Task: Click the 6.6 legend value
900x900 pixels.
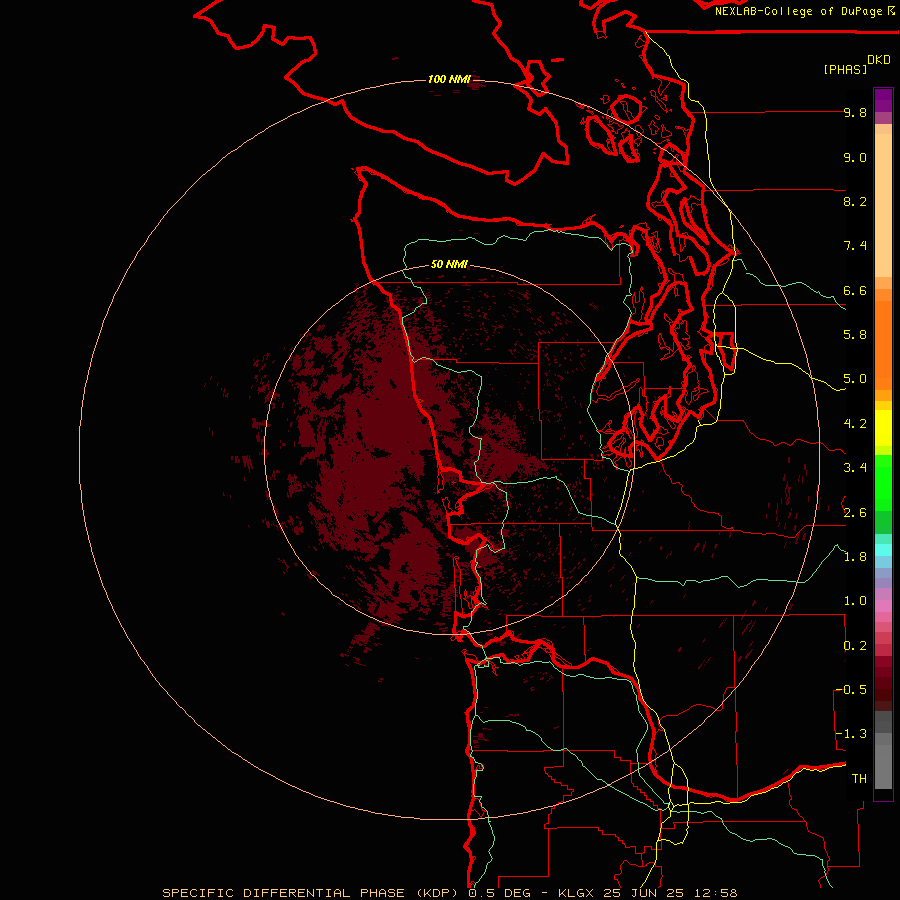Action: click(x=855, y=290)
